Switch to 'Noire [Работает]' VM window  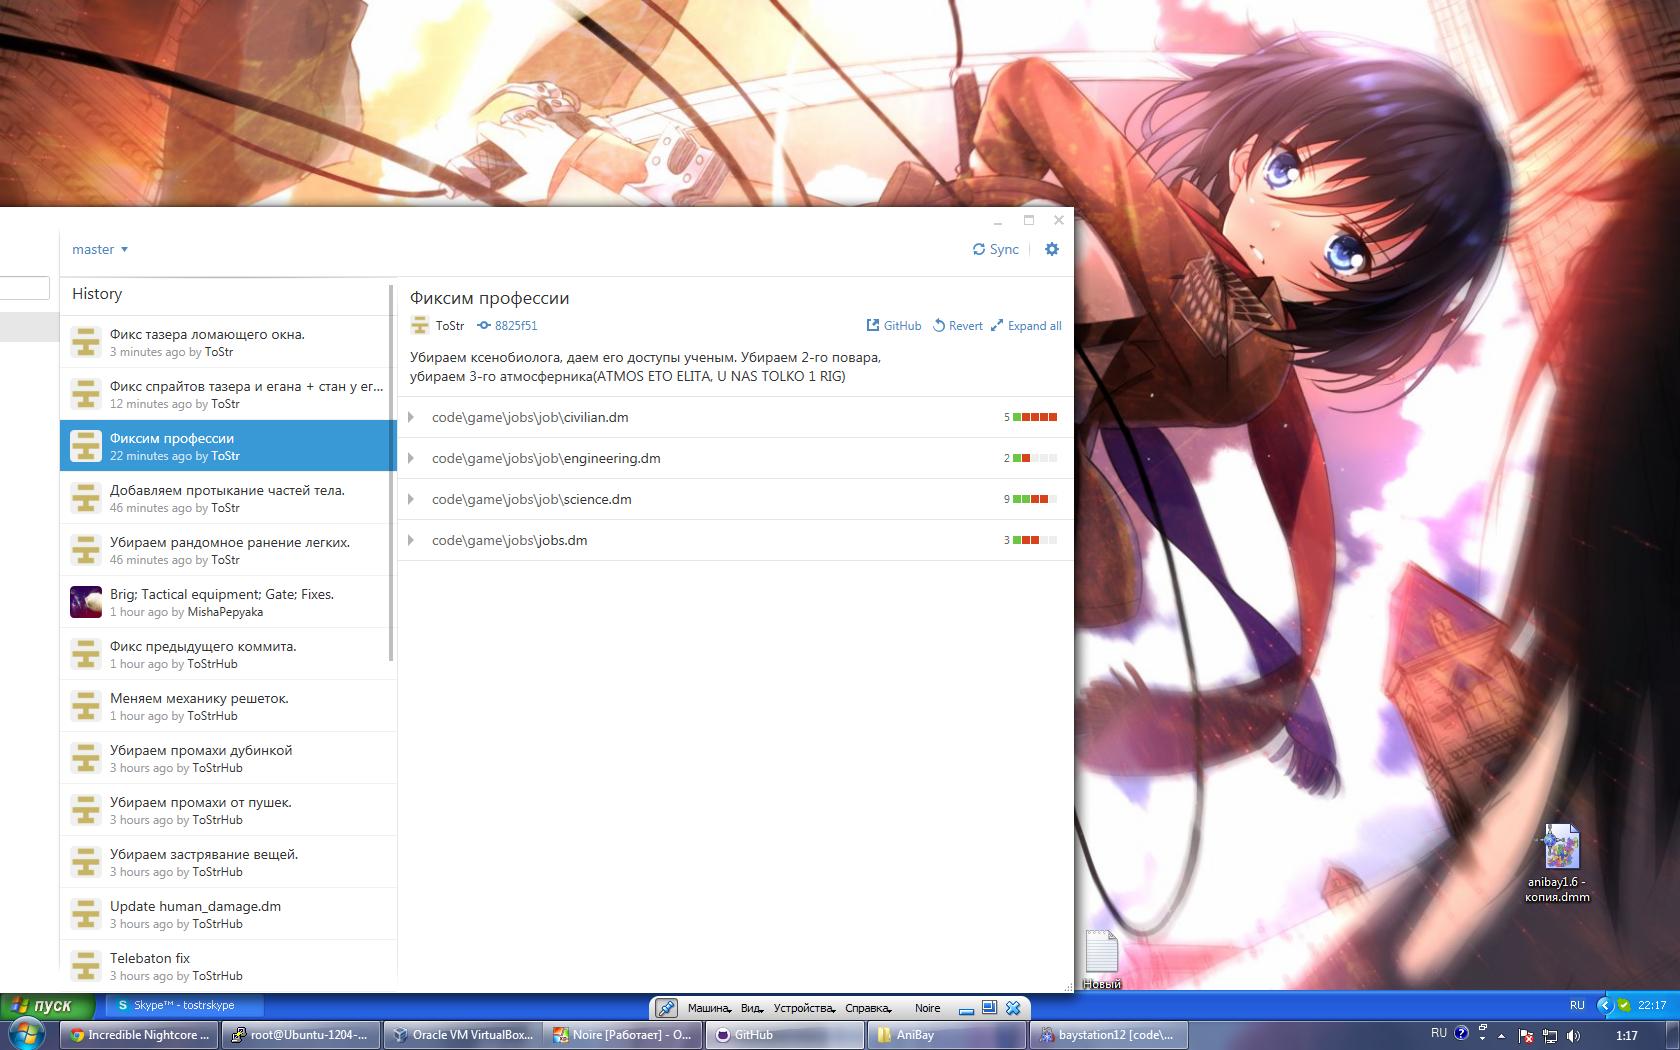(624, 1035)
